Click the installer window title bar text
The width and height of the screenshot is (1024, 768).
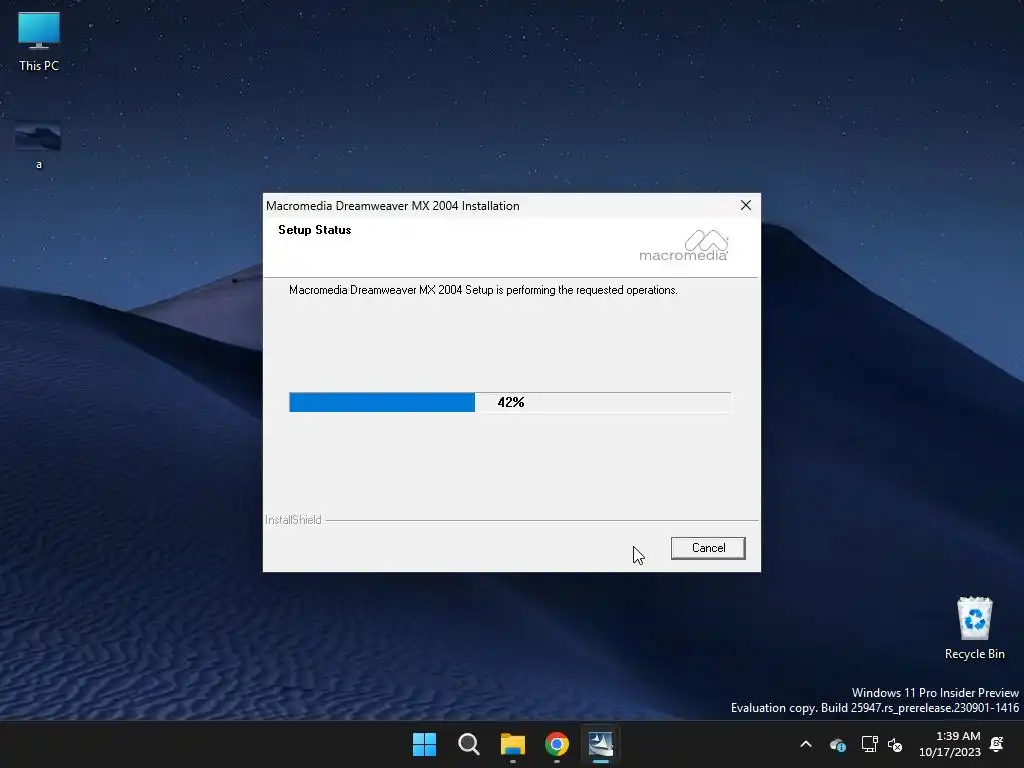(392, 206)
